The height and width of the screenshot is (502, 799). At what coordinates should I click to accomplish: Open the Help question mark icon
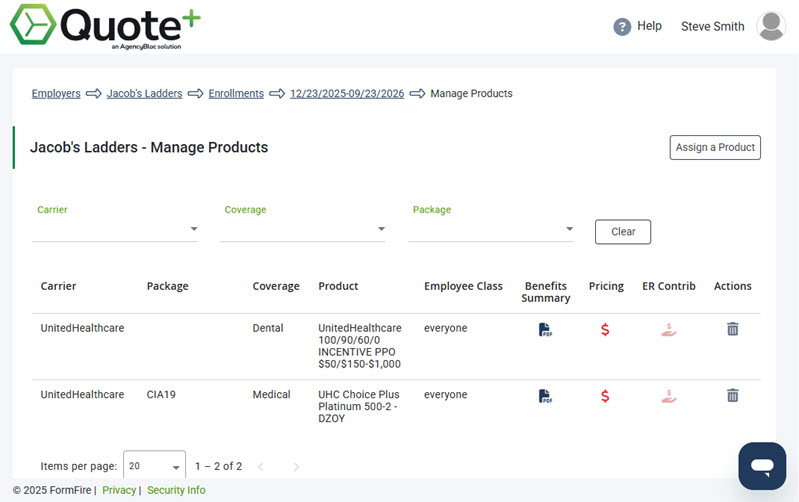tap(622, 27)
